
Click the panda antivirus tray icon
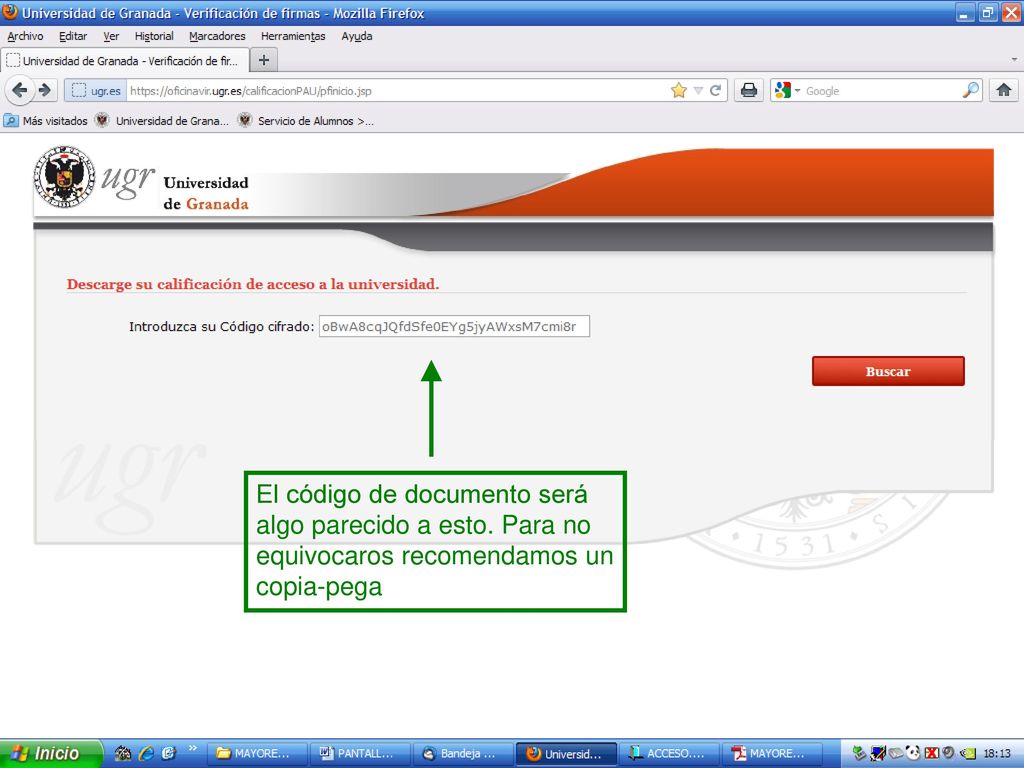coord(914,754)
